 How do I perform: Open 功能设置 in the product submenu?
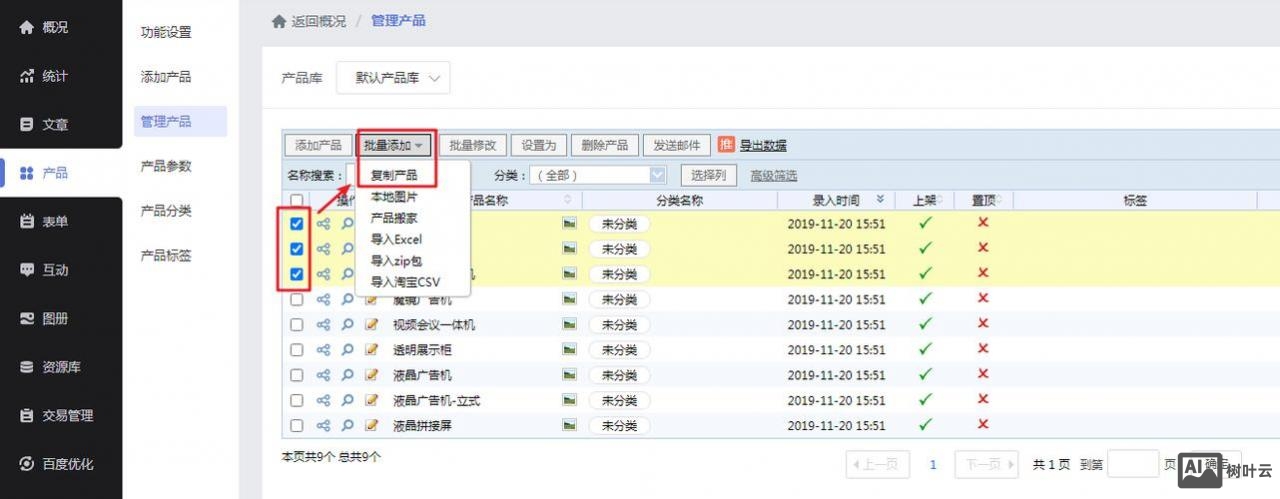click(166, 32)
